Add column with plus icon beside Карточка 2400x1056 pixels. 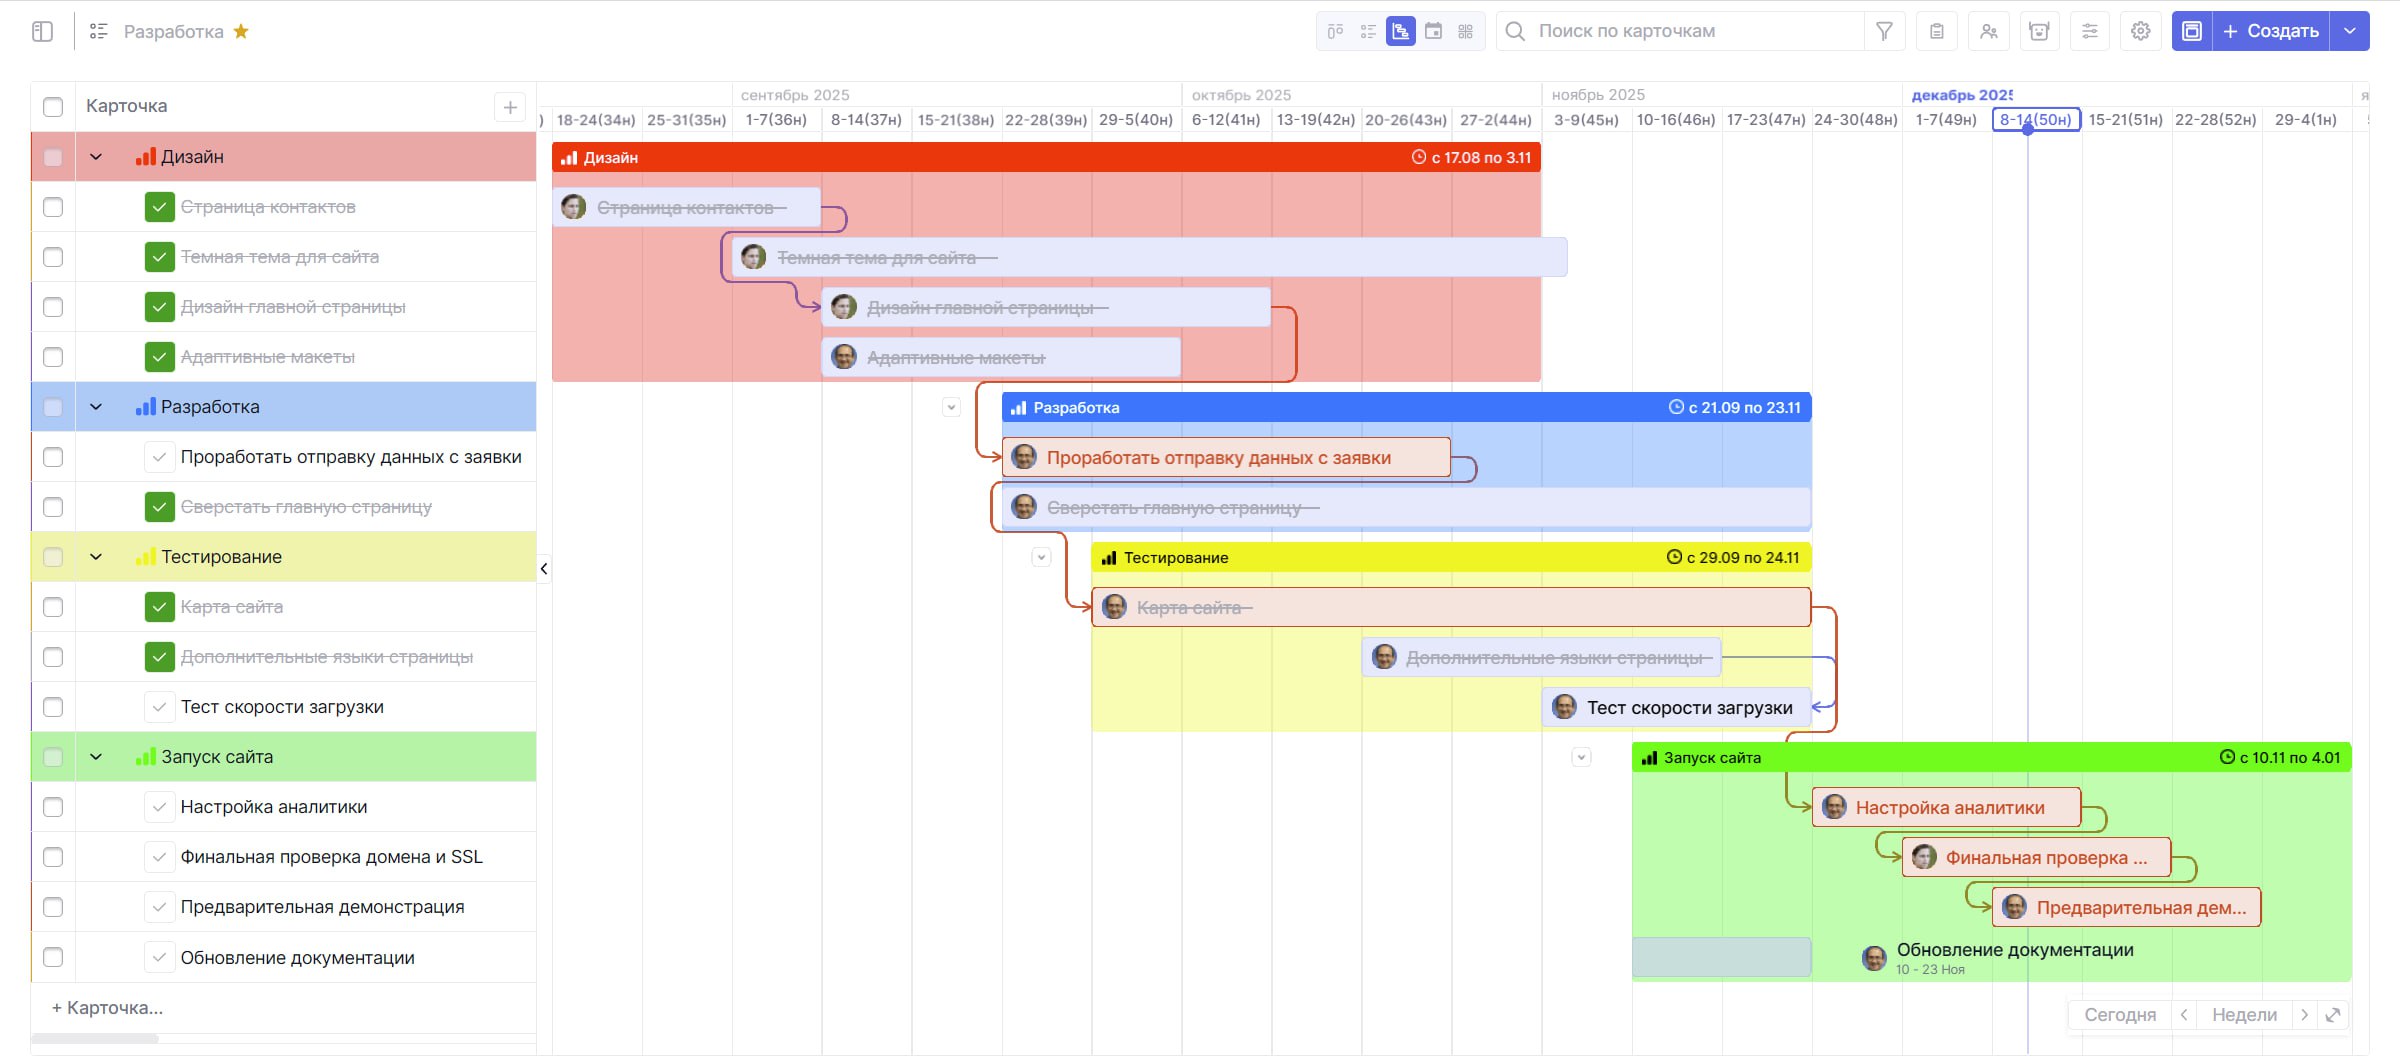tap(510, 107)
